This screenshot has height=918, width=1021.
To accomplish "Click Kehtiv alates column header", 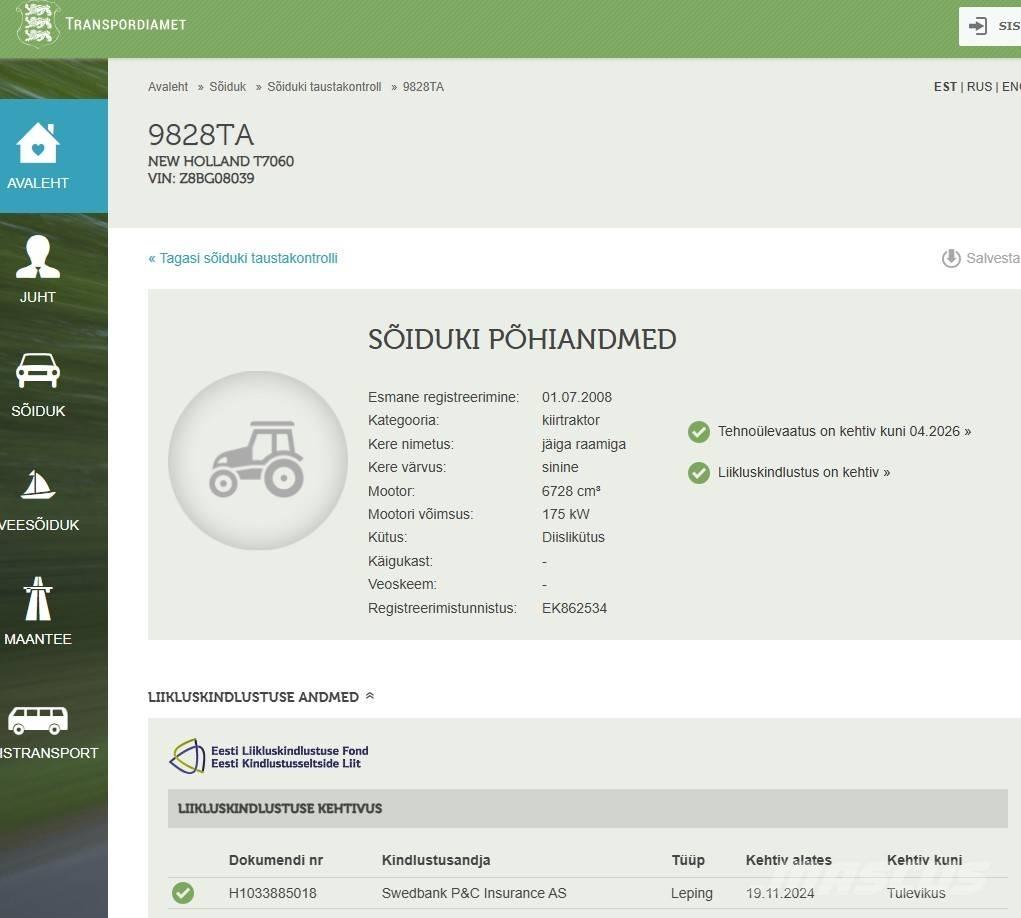I will pyautogui.click(x=789, y=861).
